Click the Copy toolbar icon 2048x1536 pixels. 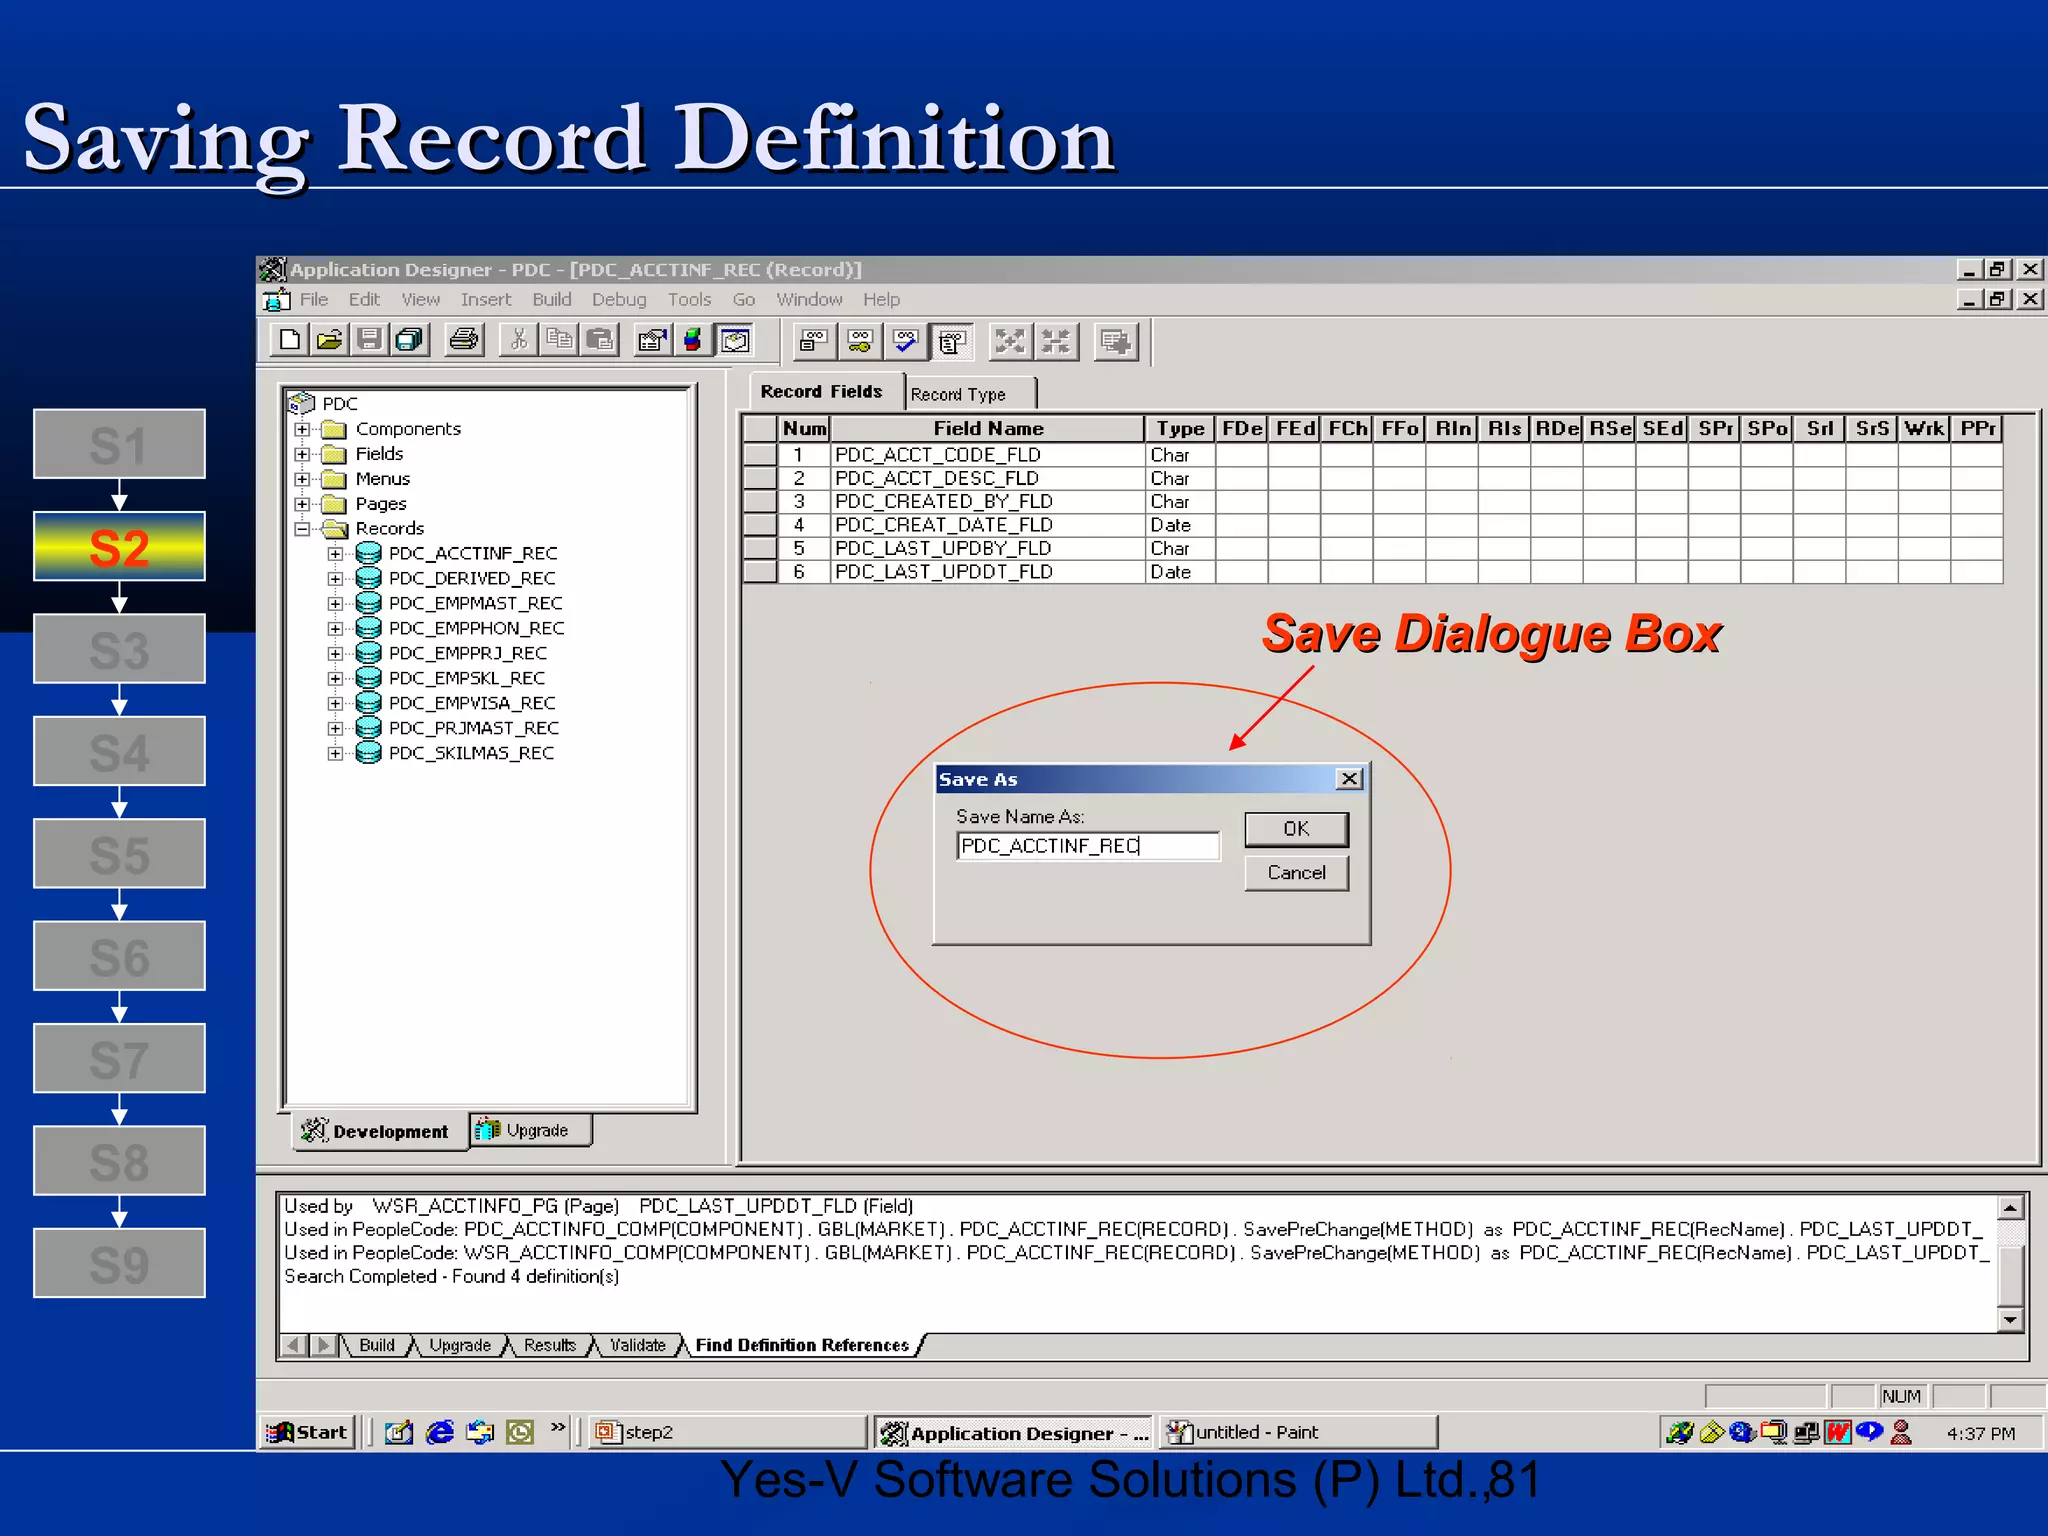pyautogui.click(x=559, y=341)
